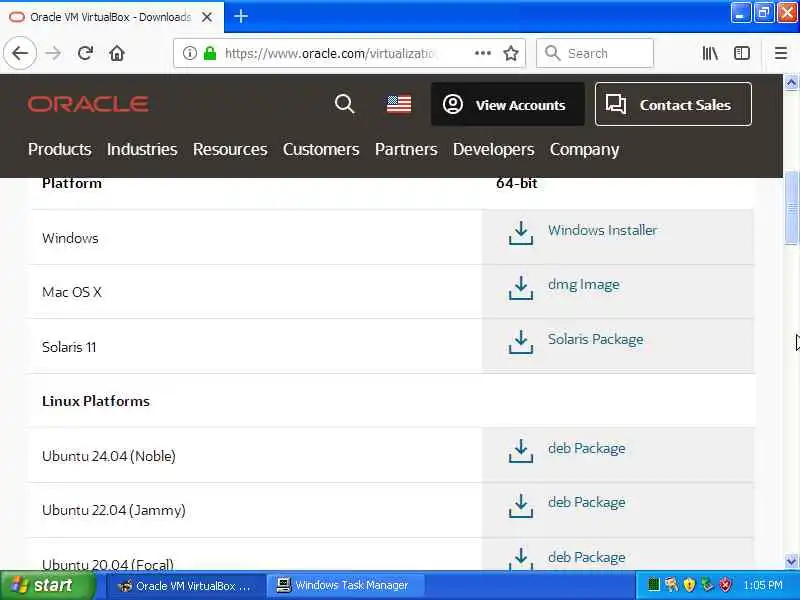Screen dimensions: 800x600
Task: Open the Solaris Package download link
Action: pyautogui.click(x=595, y=339)
